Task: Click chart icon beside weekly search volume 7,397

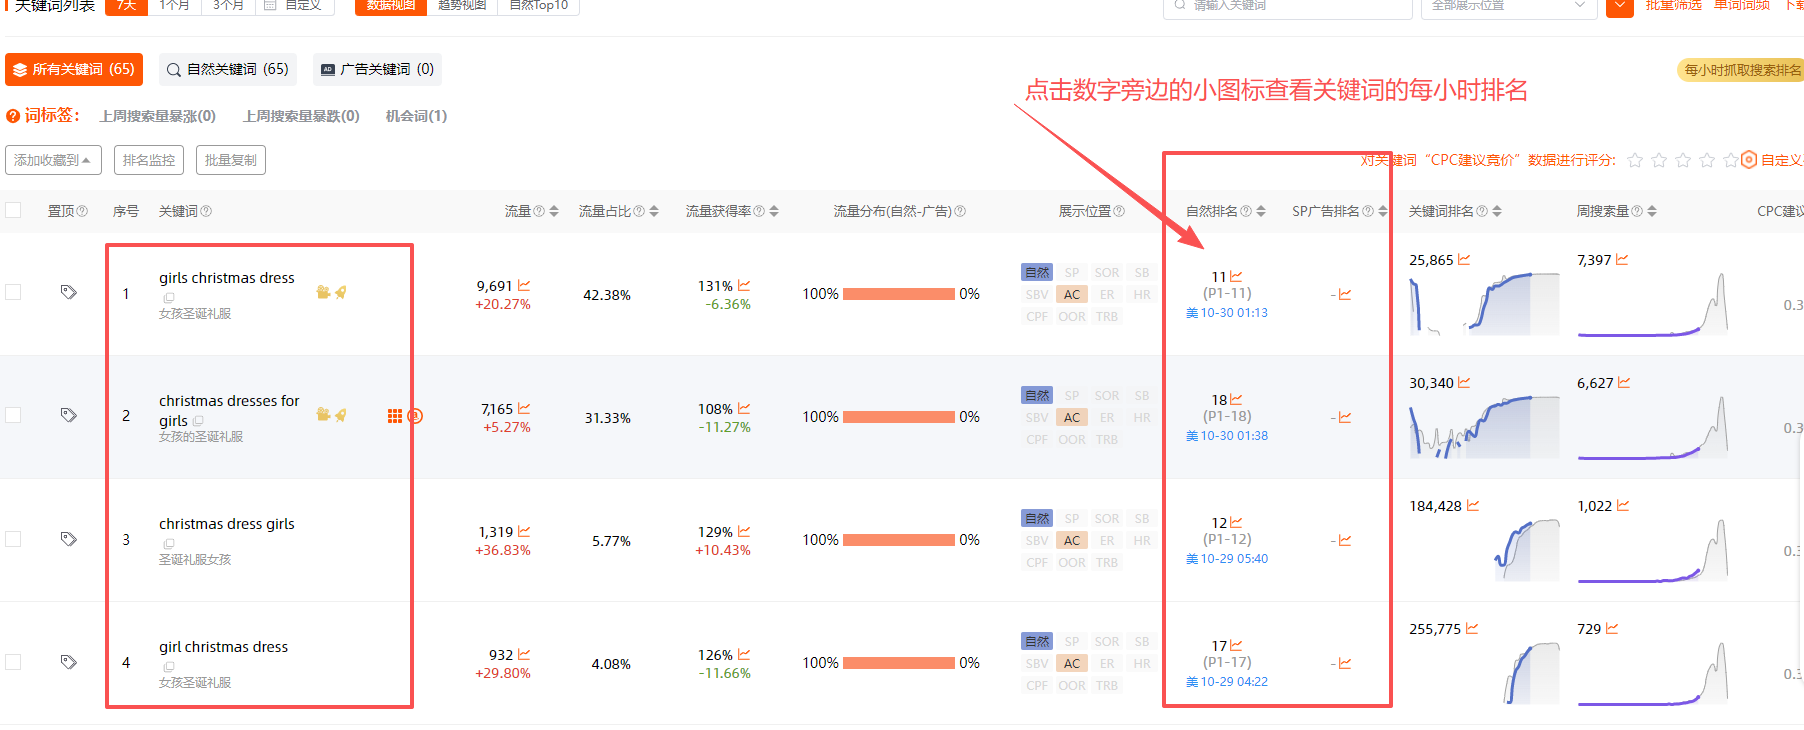Action: tap(1622, 259)
